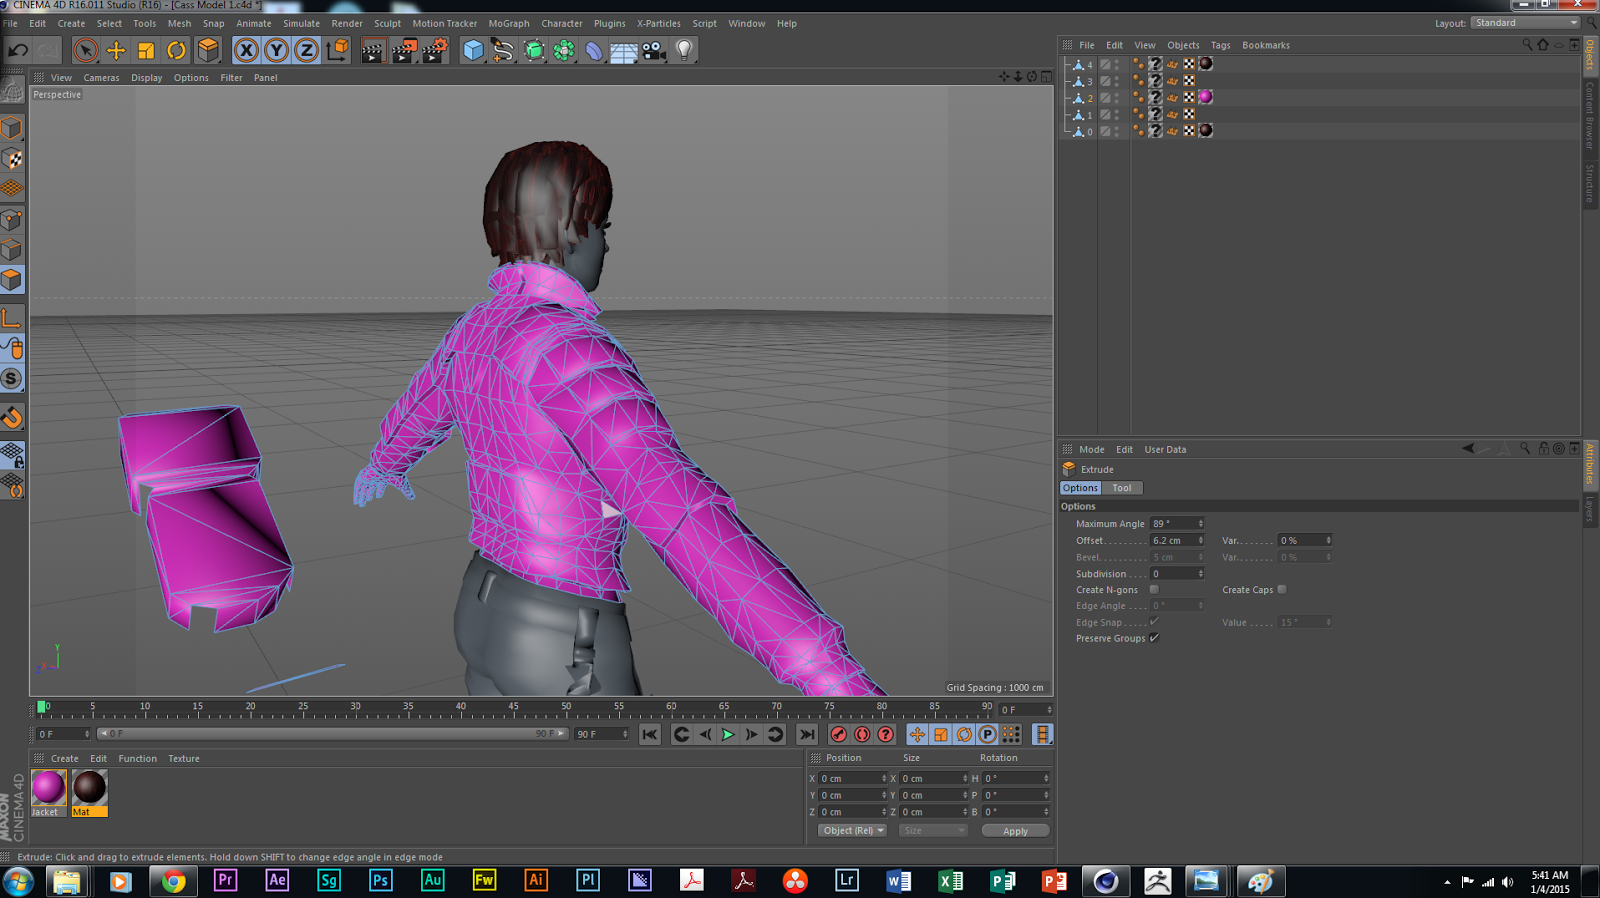Uncheck the Preserve Groups checkbox
This screenshot has width=1600, height=898.
[1154, 638]
